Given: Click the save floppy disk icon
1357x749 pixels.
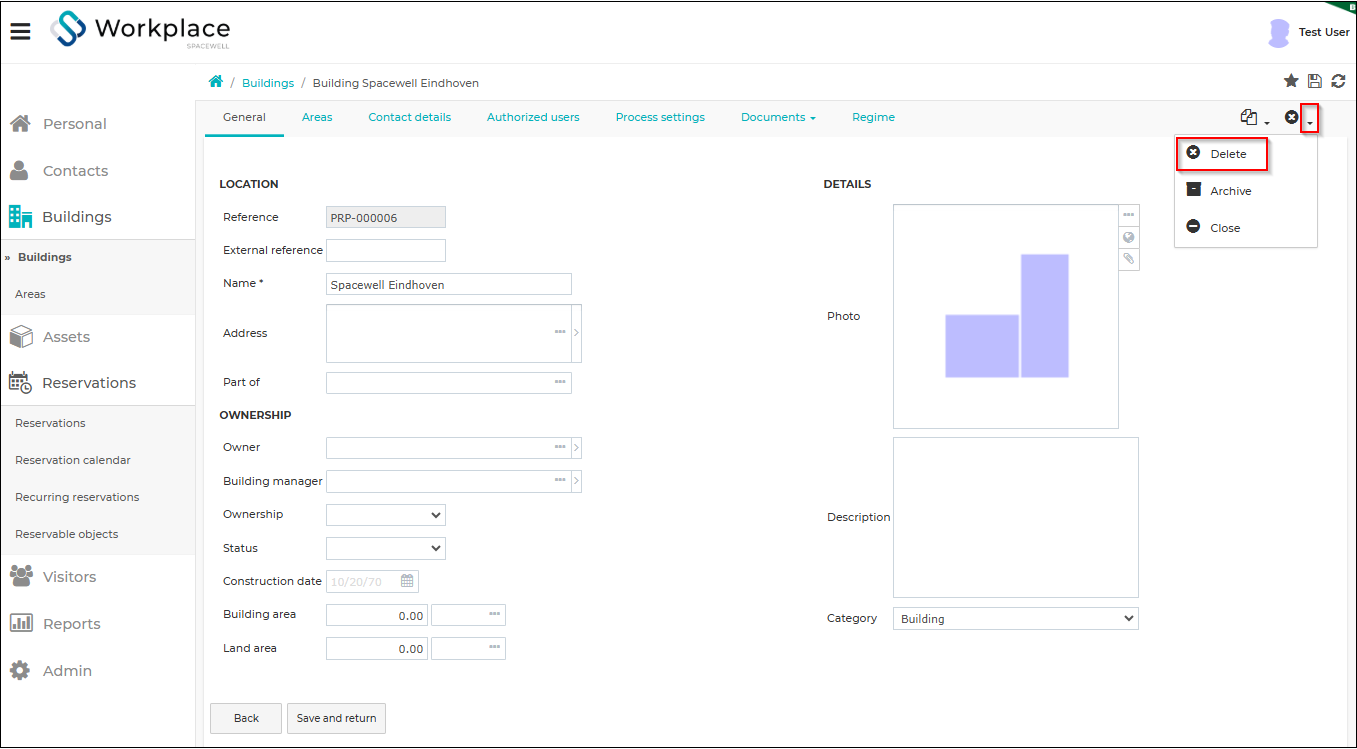Looking at the screenshot, I should pyautogui.click(x=1315, y=81).
